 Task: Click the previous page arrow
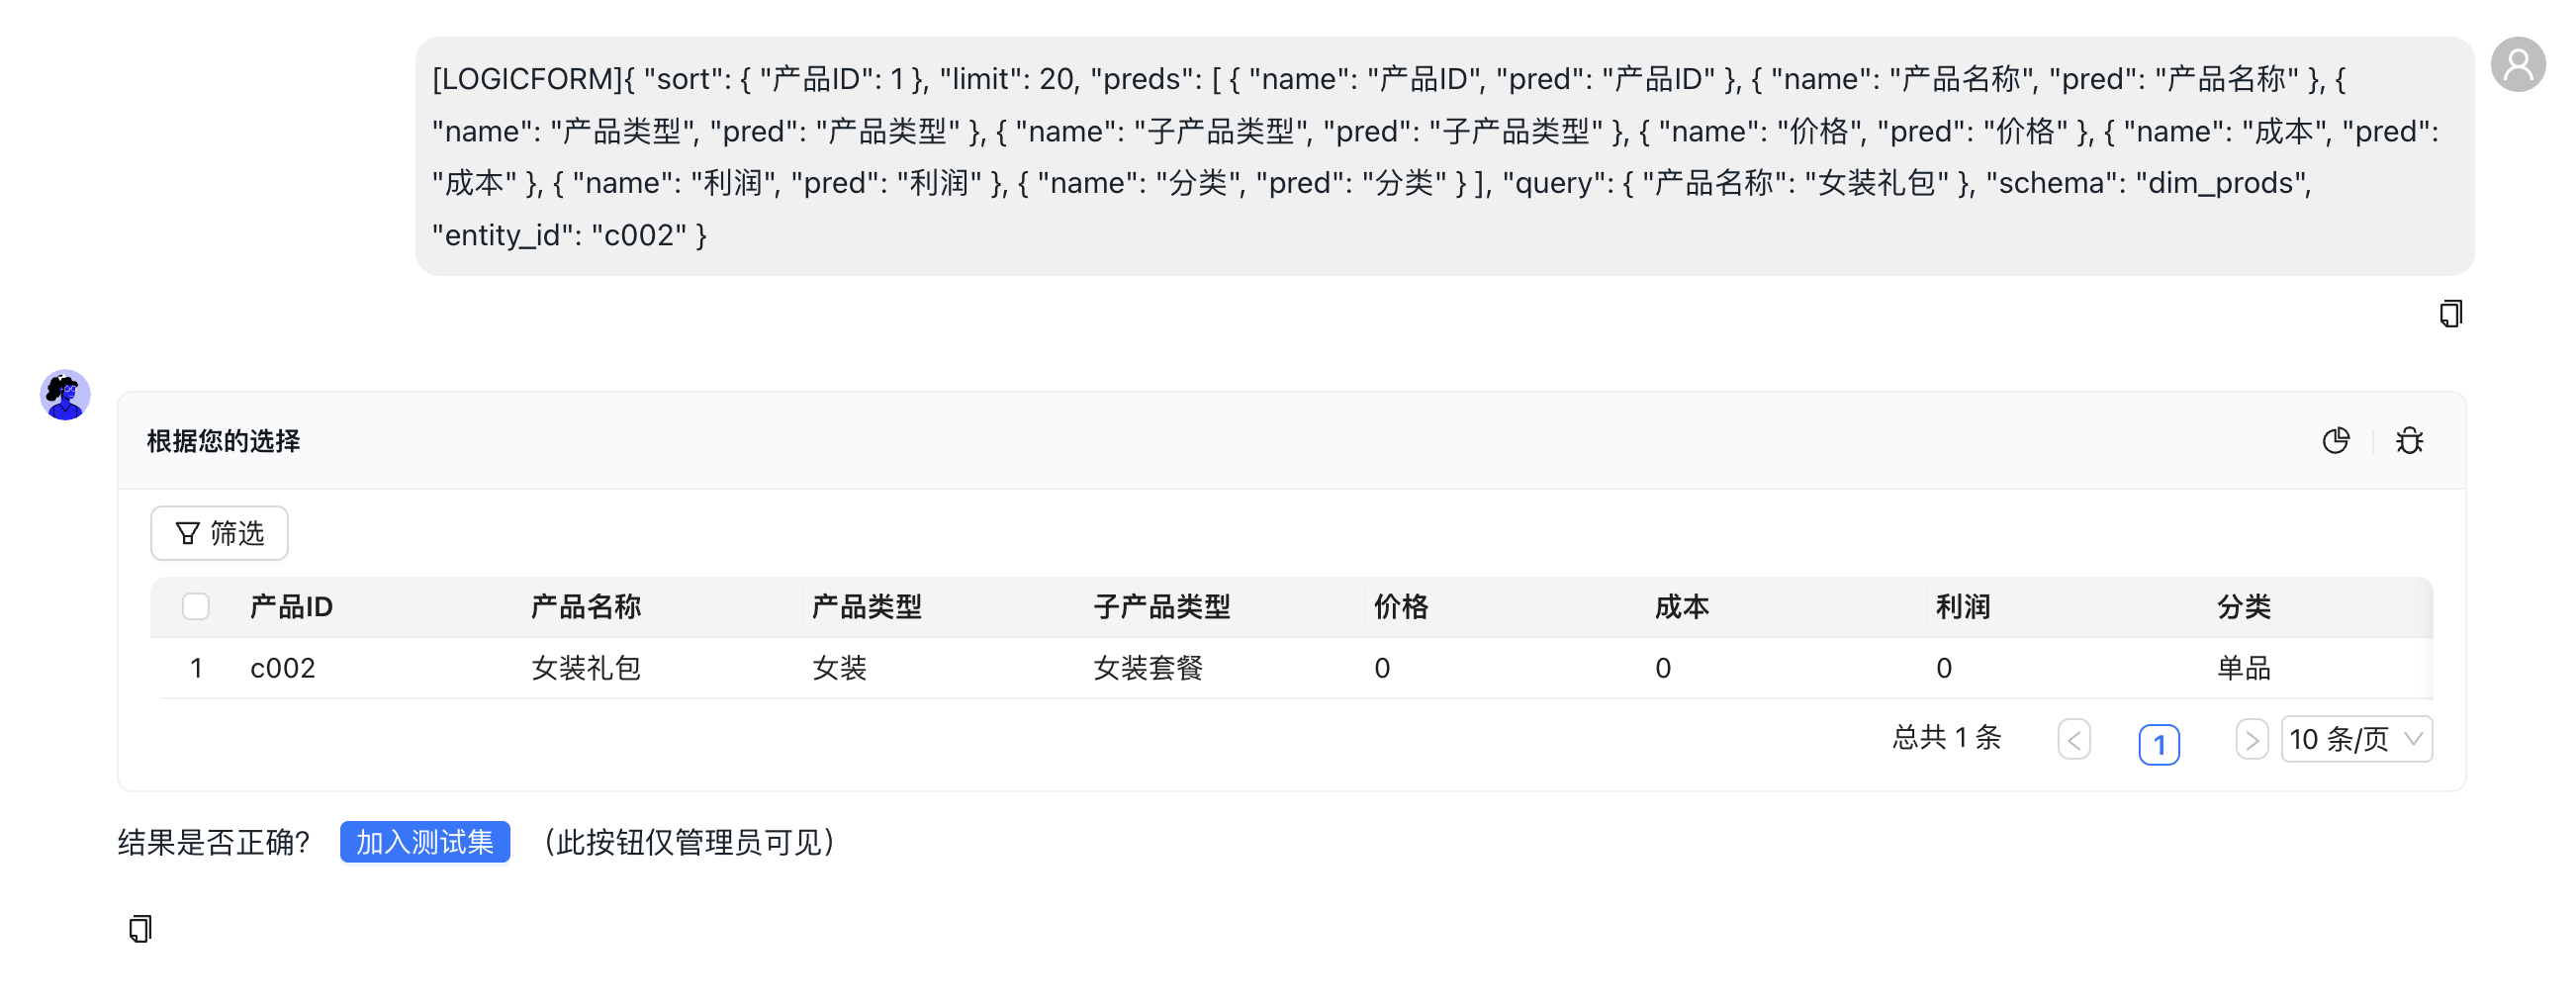click(2074, 740)
